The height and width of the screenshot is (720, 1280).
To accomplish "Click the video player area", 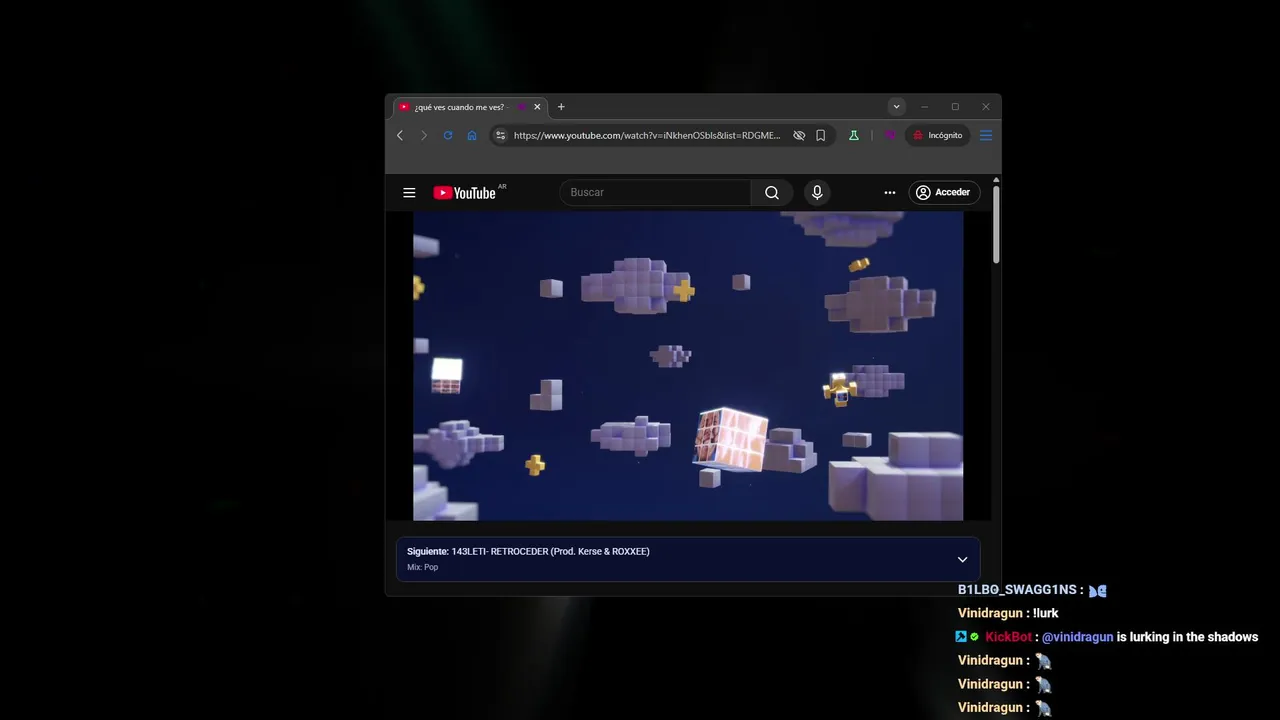I will tap(688, 366).
